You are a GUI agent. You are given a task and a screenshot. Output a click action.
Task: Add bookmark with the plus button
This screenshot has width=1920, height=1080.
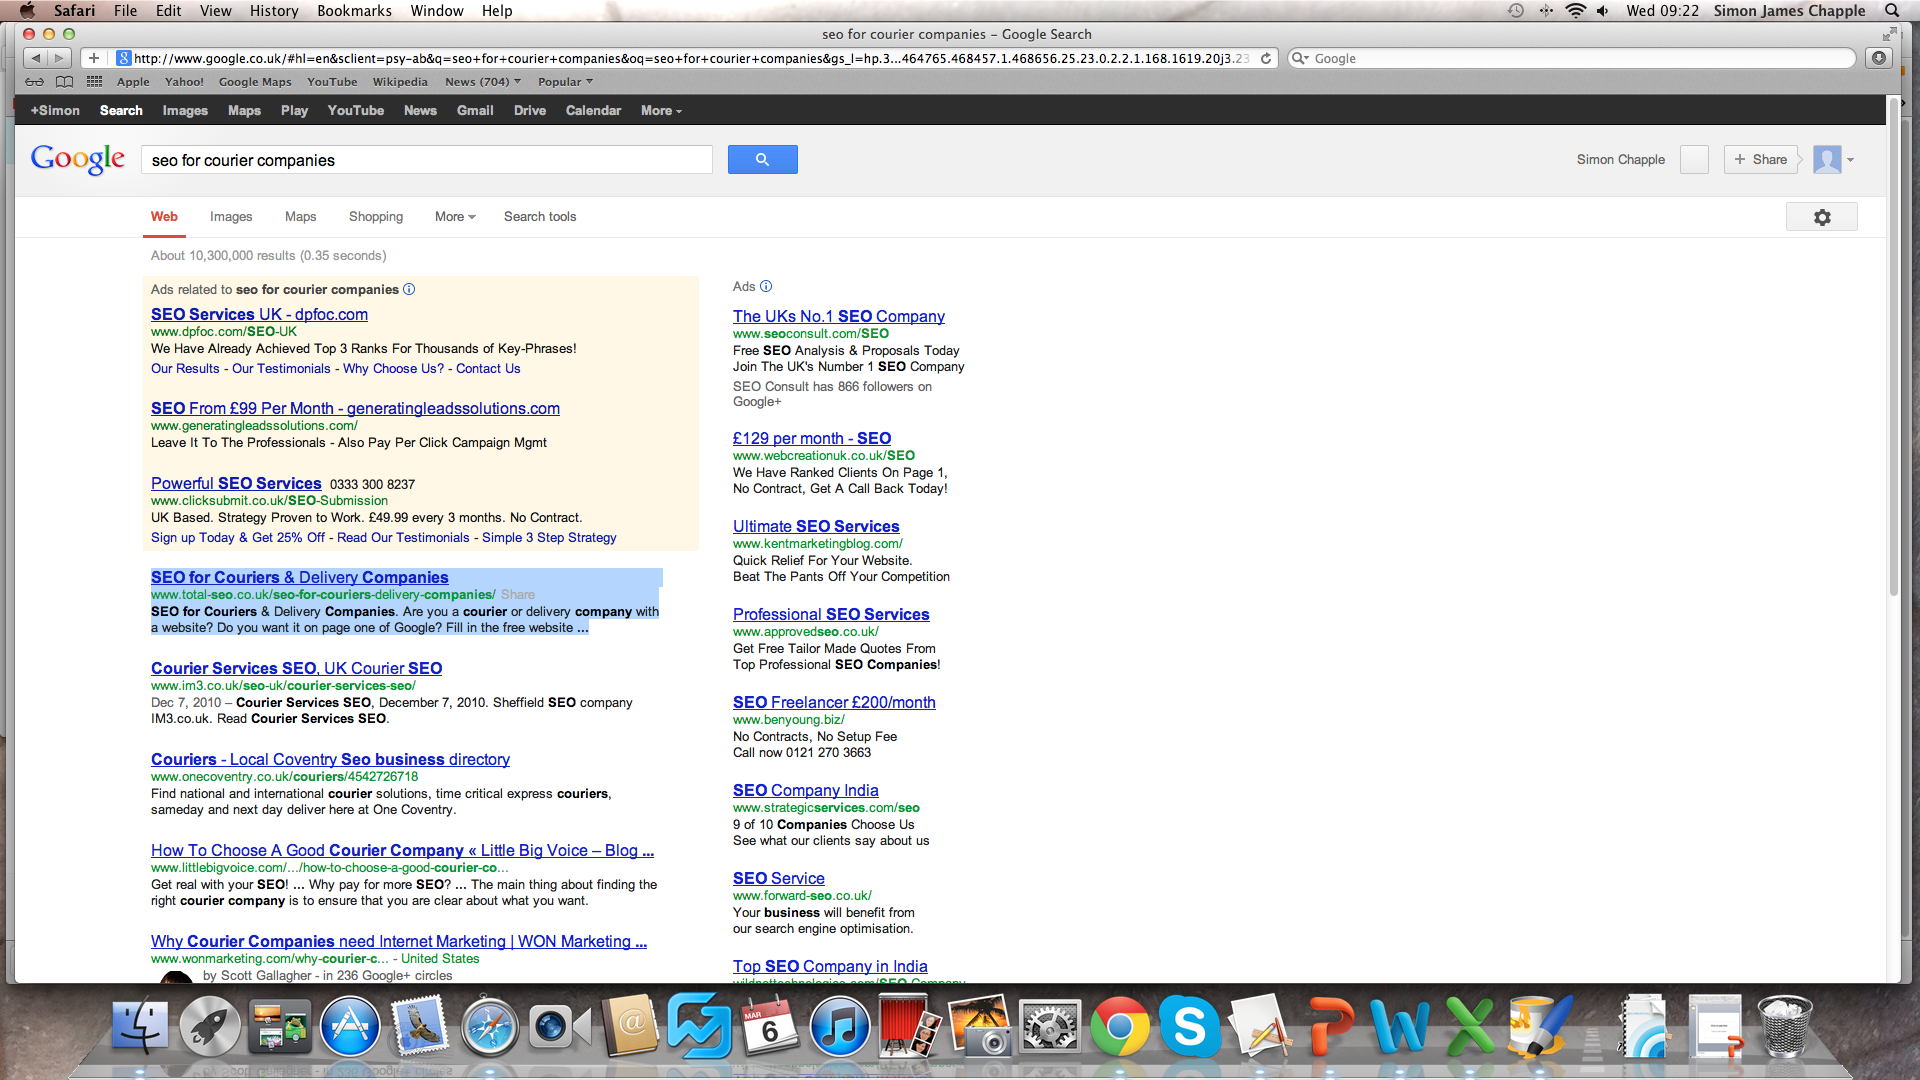94,58
